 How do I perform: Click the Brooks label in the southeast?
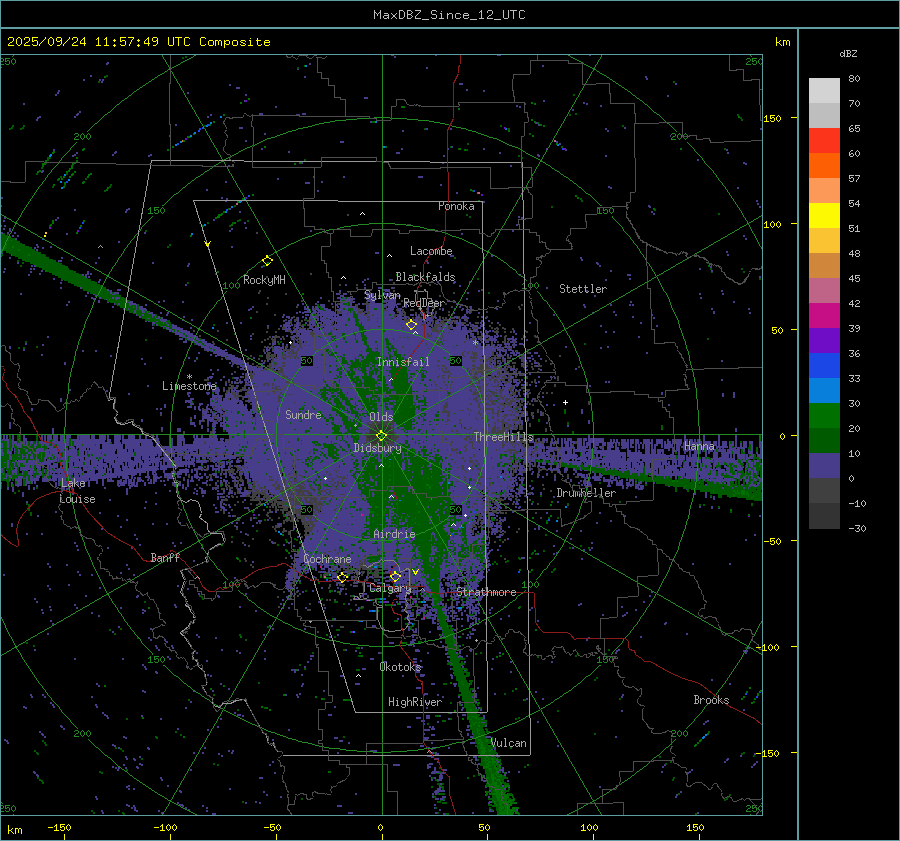pyautogui.click(x=711, y=700)
